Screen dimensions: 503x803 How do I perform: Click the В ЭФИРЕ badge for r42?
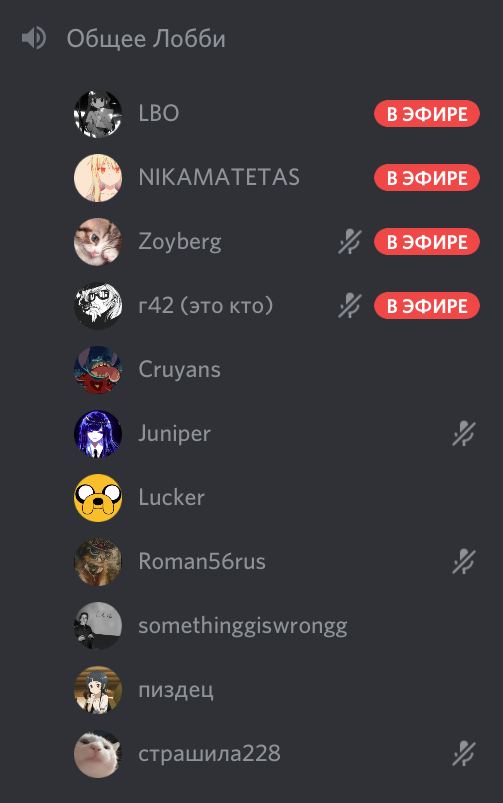pyautogui.click(x=427, y=306)
